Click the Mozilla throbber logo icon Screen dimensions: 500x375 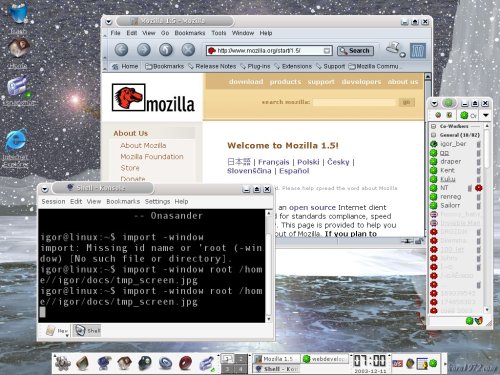418,51
